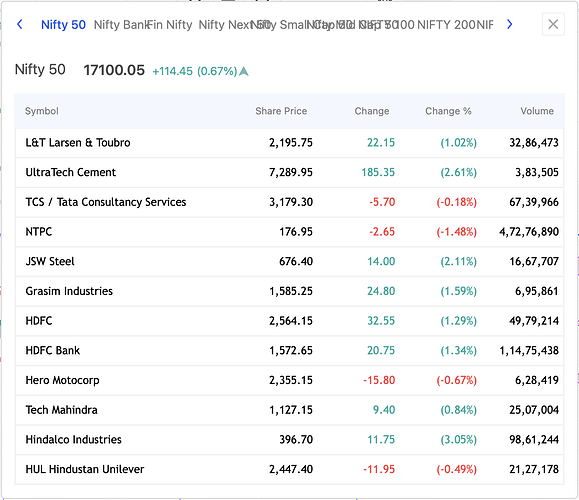Switch to the Nifty Bank tab
Image resolution: width=579 pixels, height=500 pixels.
(120, 25)
